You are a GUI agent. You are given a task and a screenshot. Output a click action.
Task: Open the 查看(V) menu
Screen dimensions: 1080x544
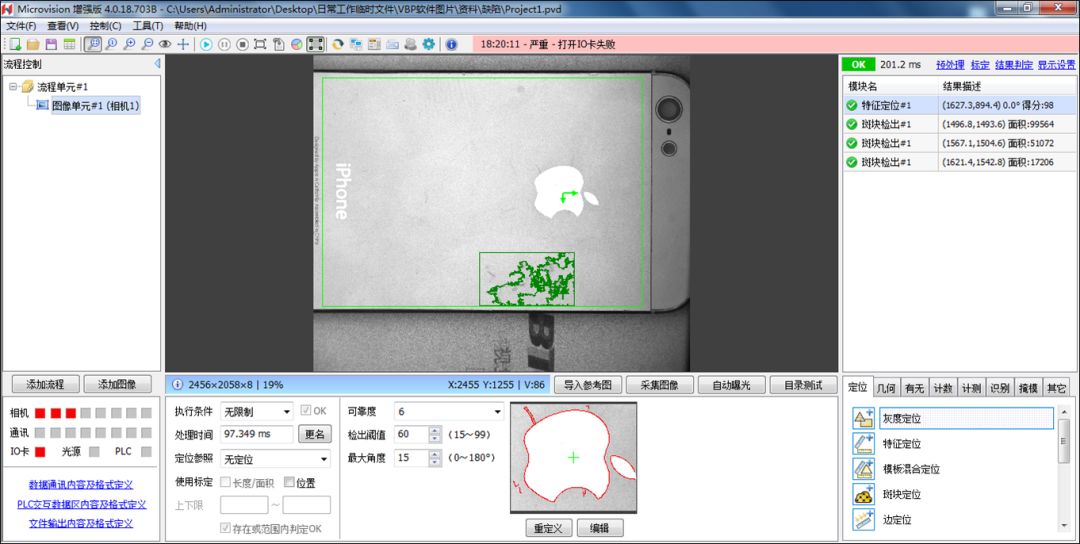pyautogui.click(x=63, y=25)
